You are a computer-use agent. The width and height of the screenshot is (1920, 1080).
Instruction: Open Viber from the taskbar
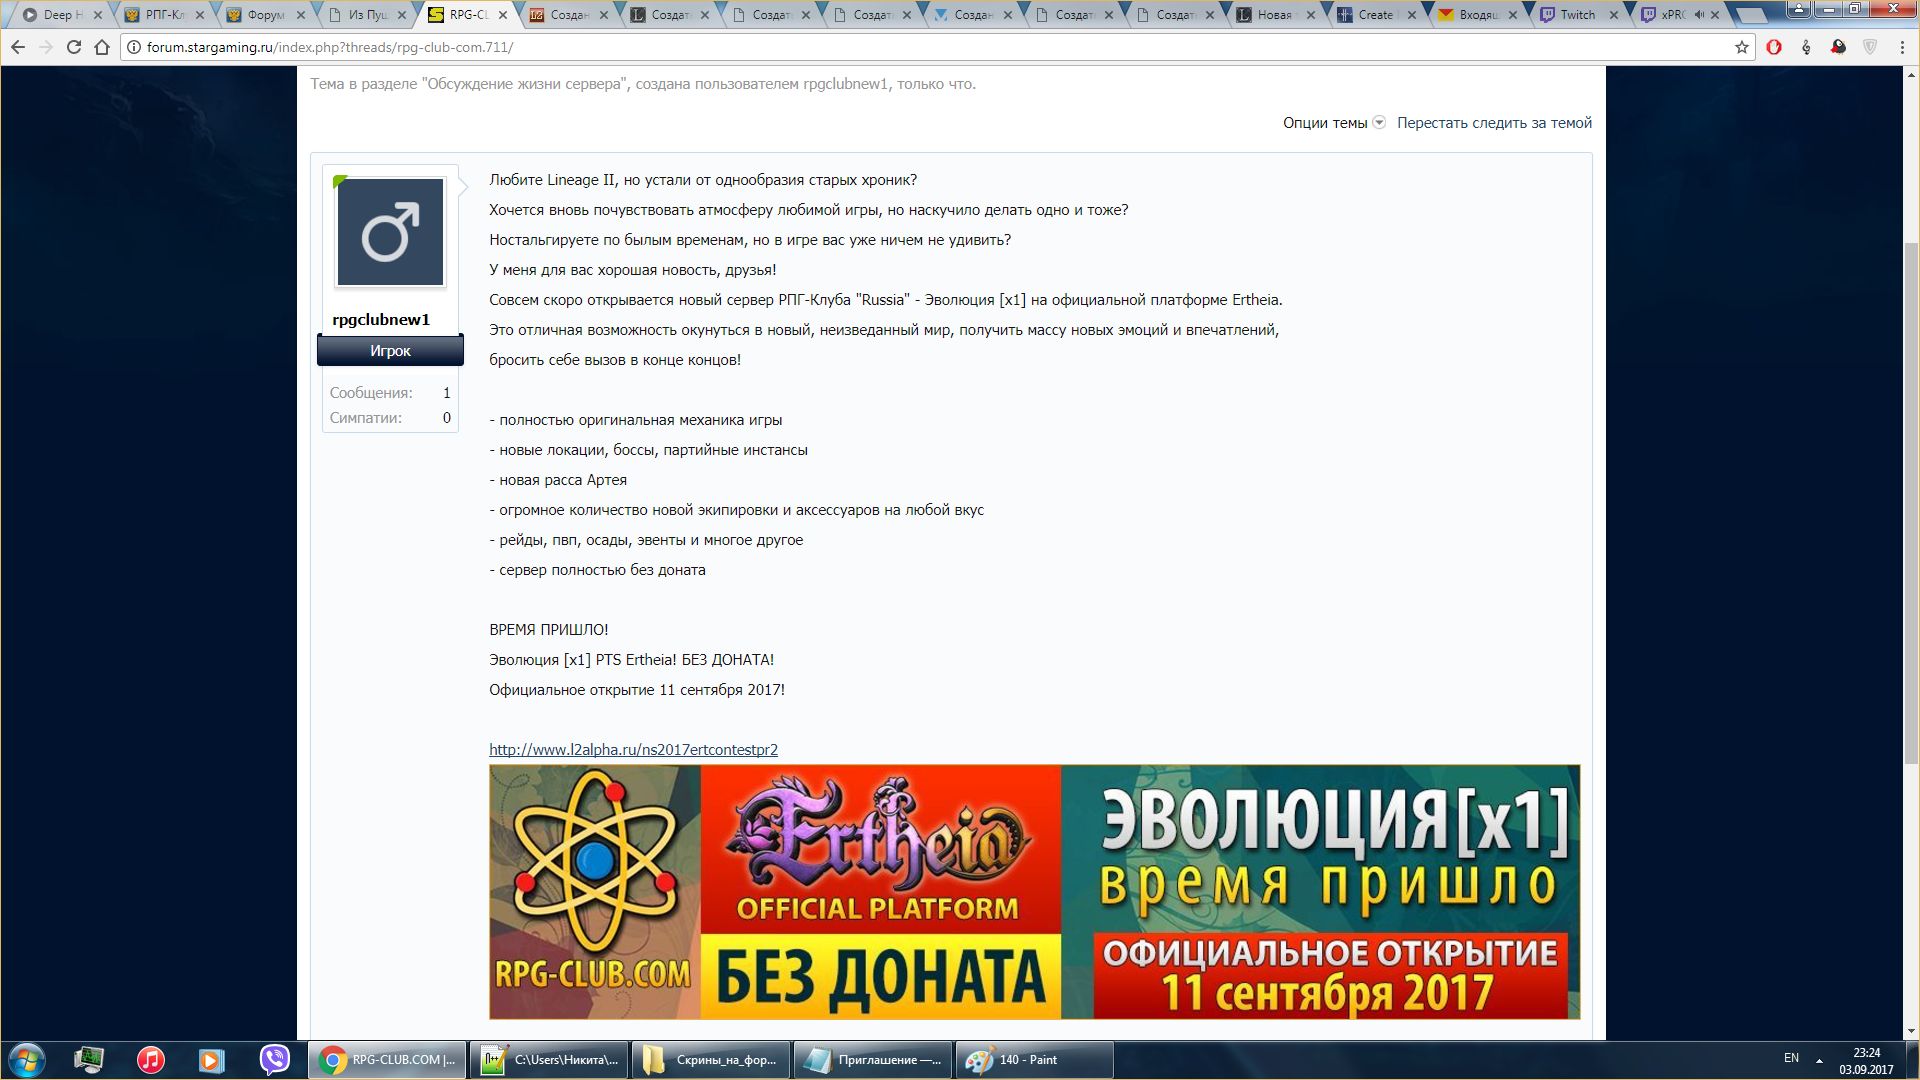(x=274, y=1060)
